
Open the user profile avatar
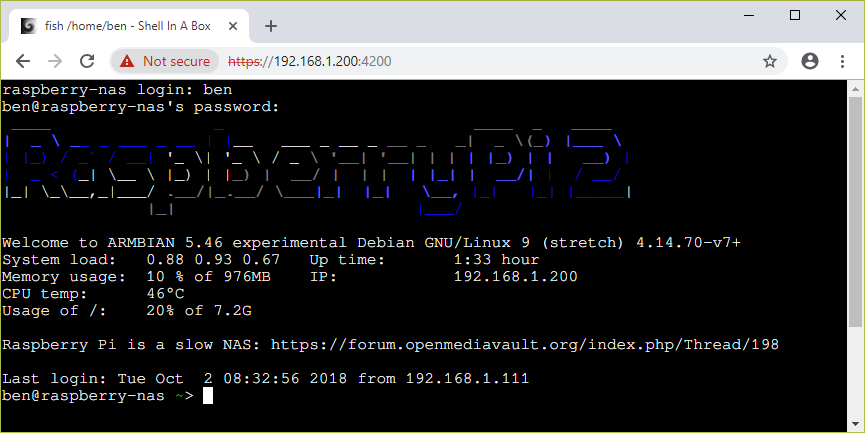(x=810, y=61)
